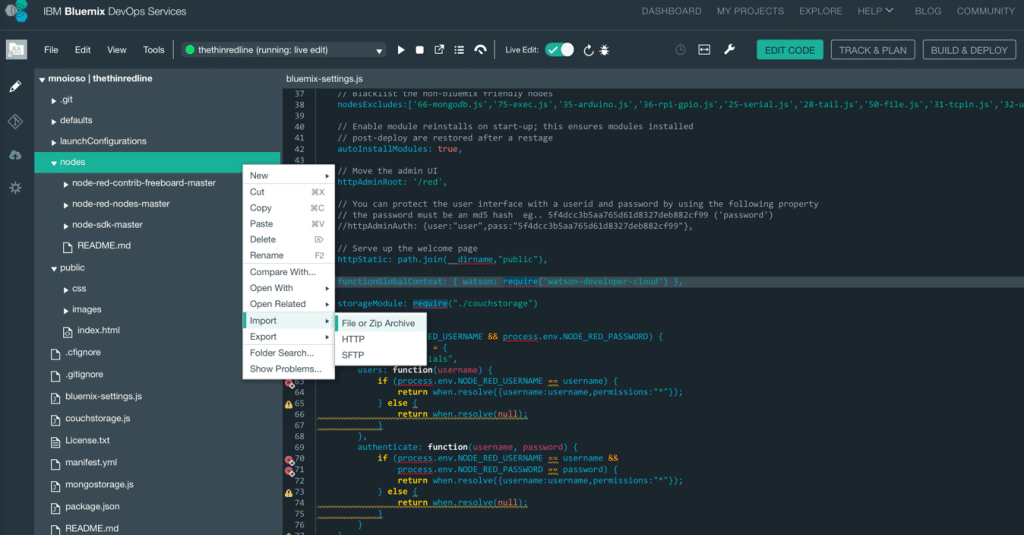
Task: Choose Compare With... in context menu
Action: [289, 272]
